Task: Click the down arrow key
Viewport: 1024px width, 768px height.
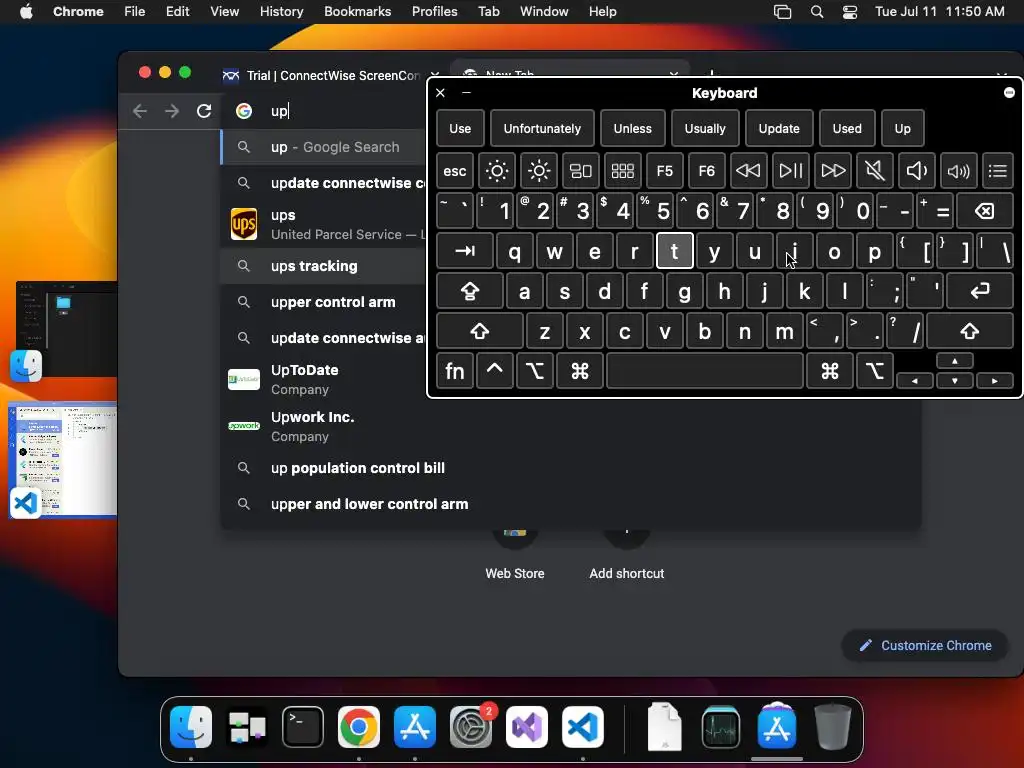Action: click(955, 381)
